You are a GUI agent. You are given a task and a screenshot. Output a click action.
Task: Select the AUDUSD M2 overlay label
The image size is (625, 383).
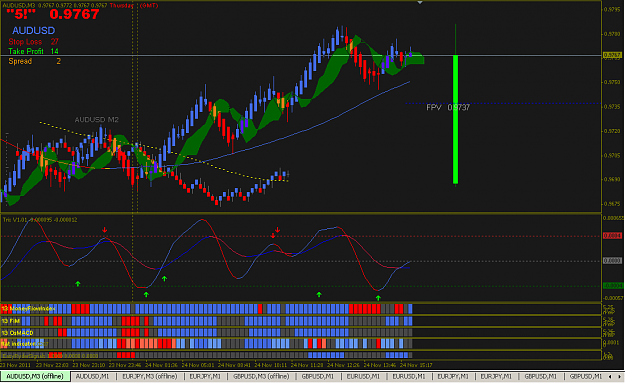click(96, 120)
